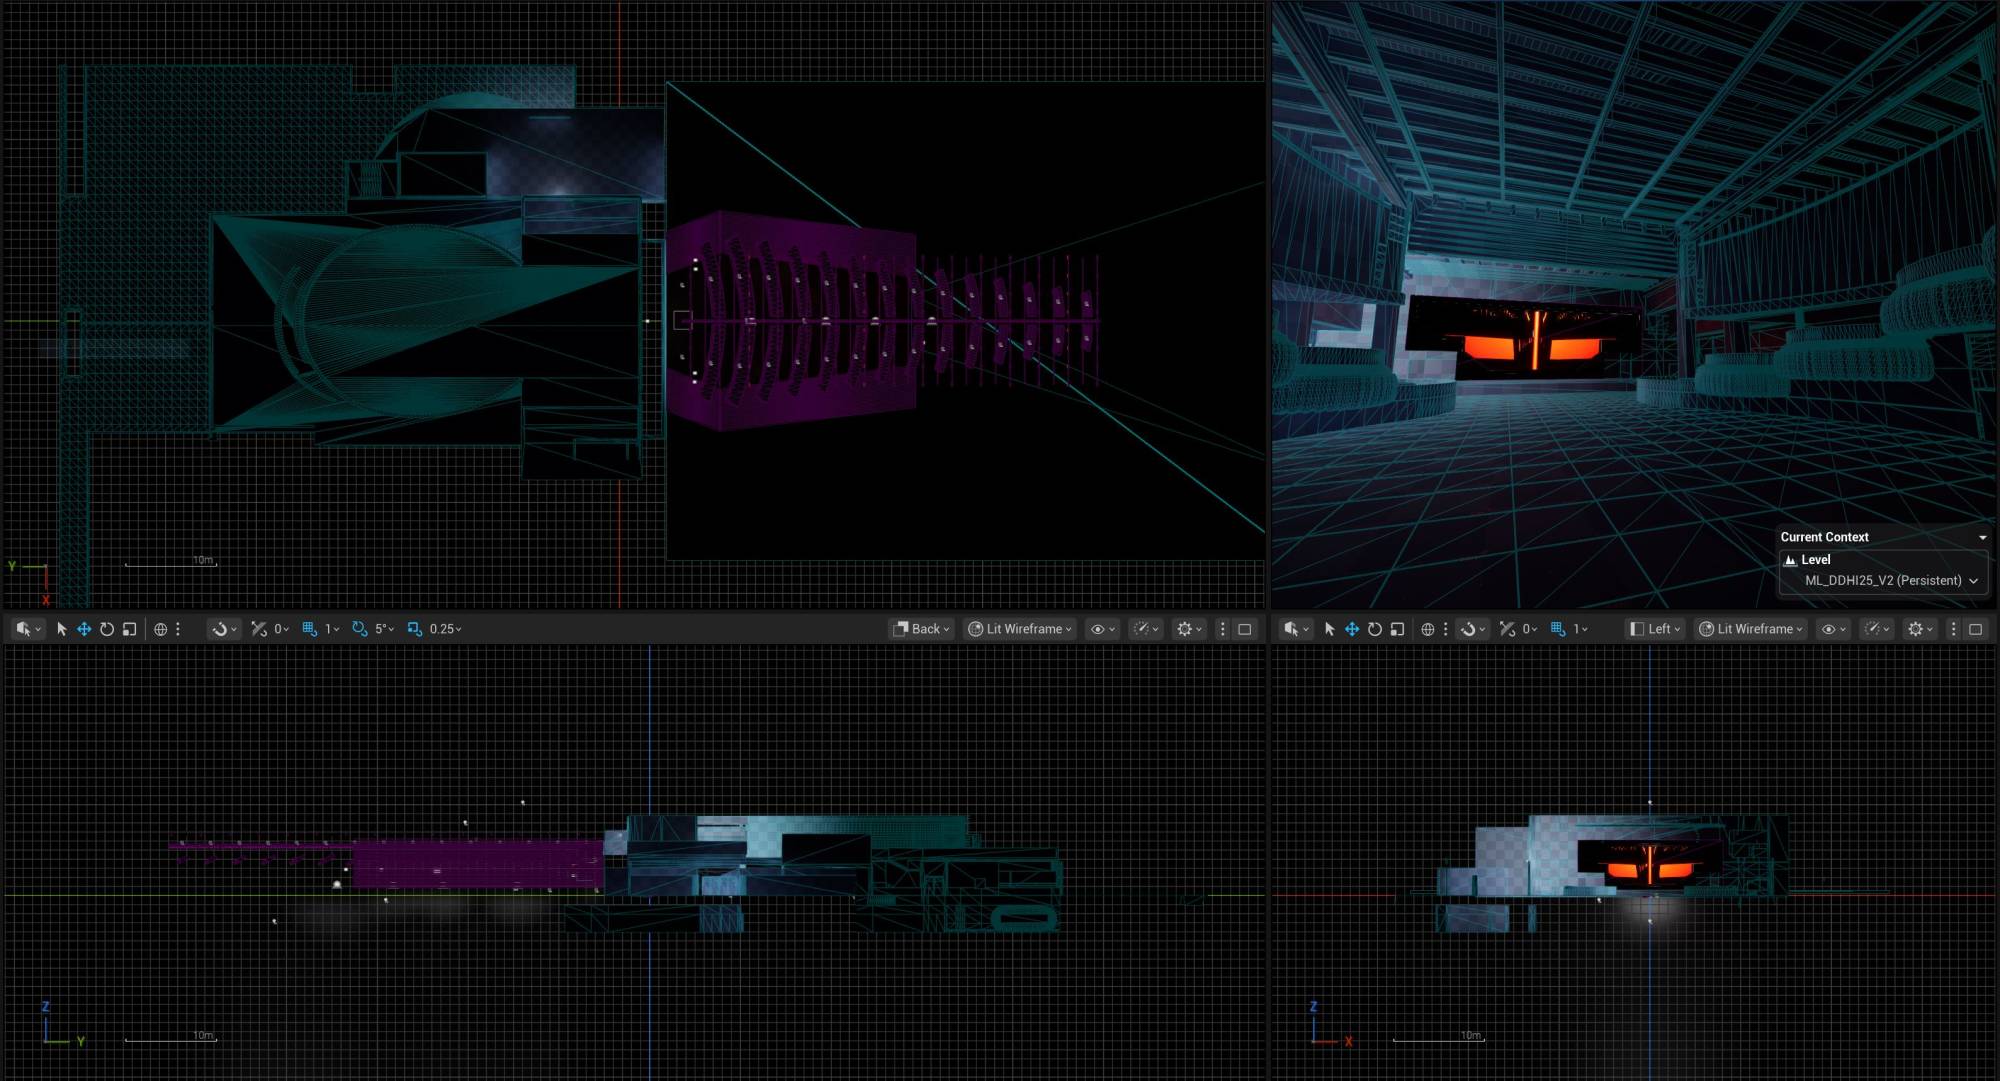Screen dimensions: 2000x1081
Task: Select the Scale tool in Back viewport
Action: 129,629
